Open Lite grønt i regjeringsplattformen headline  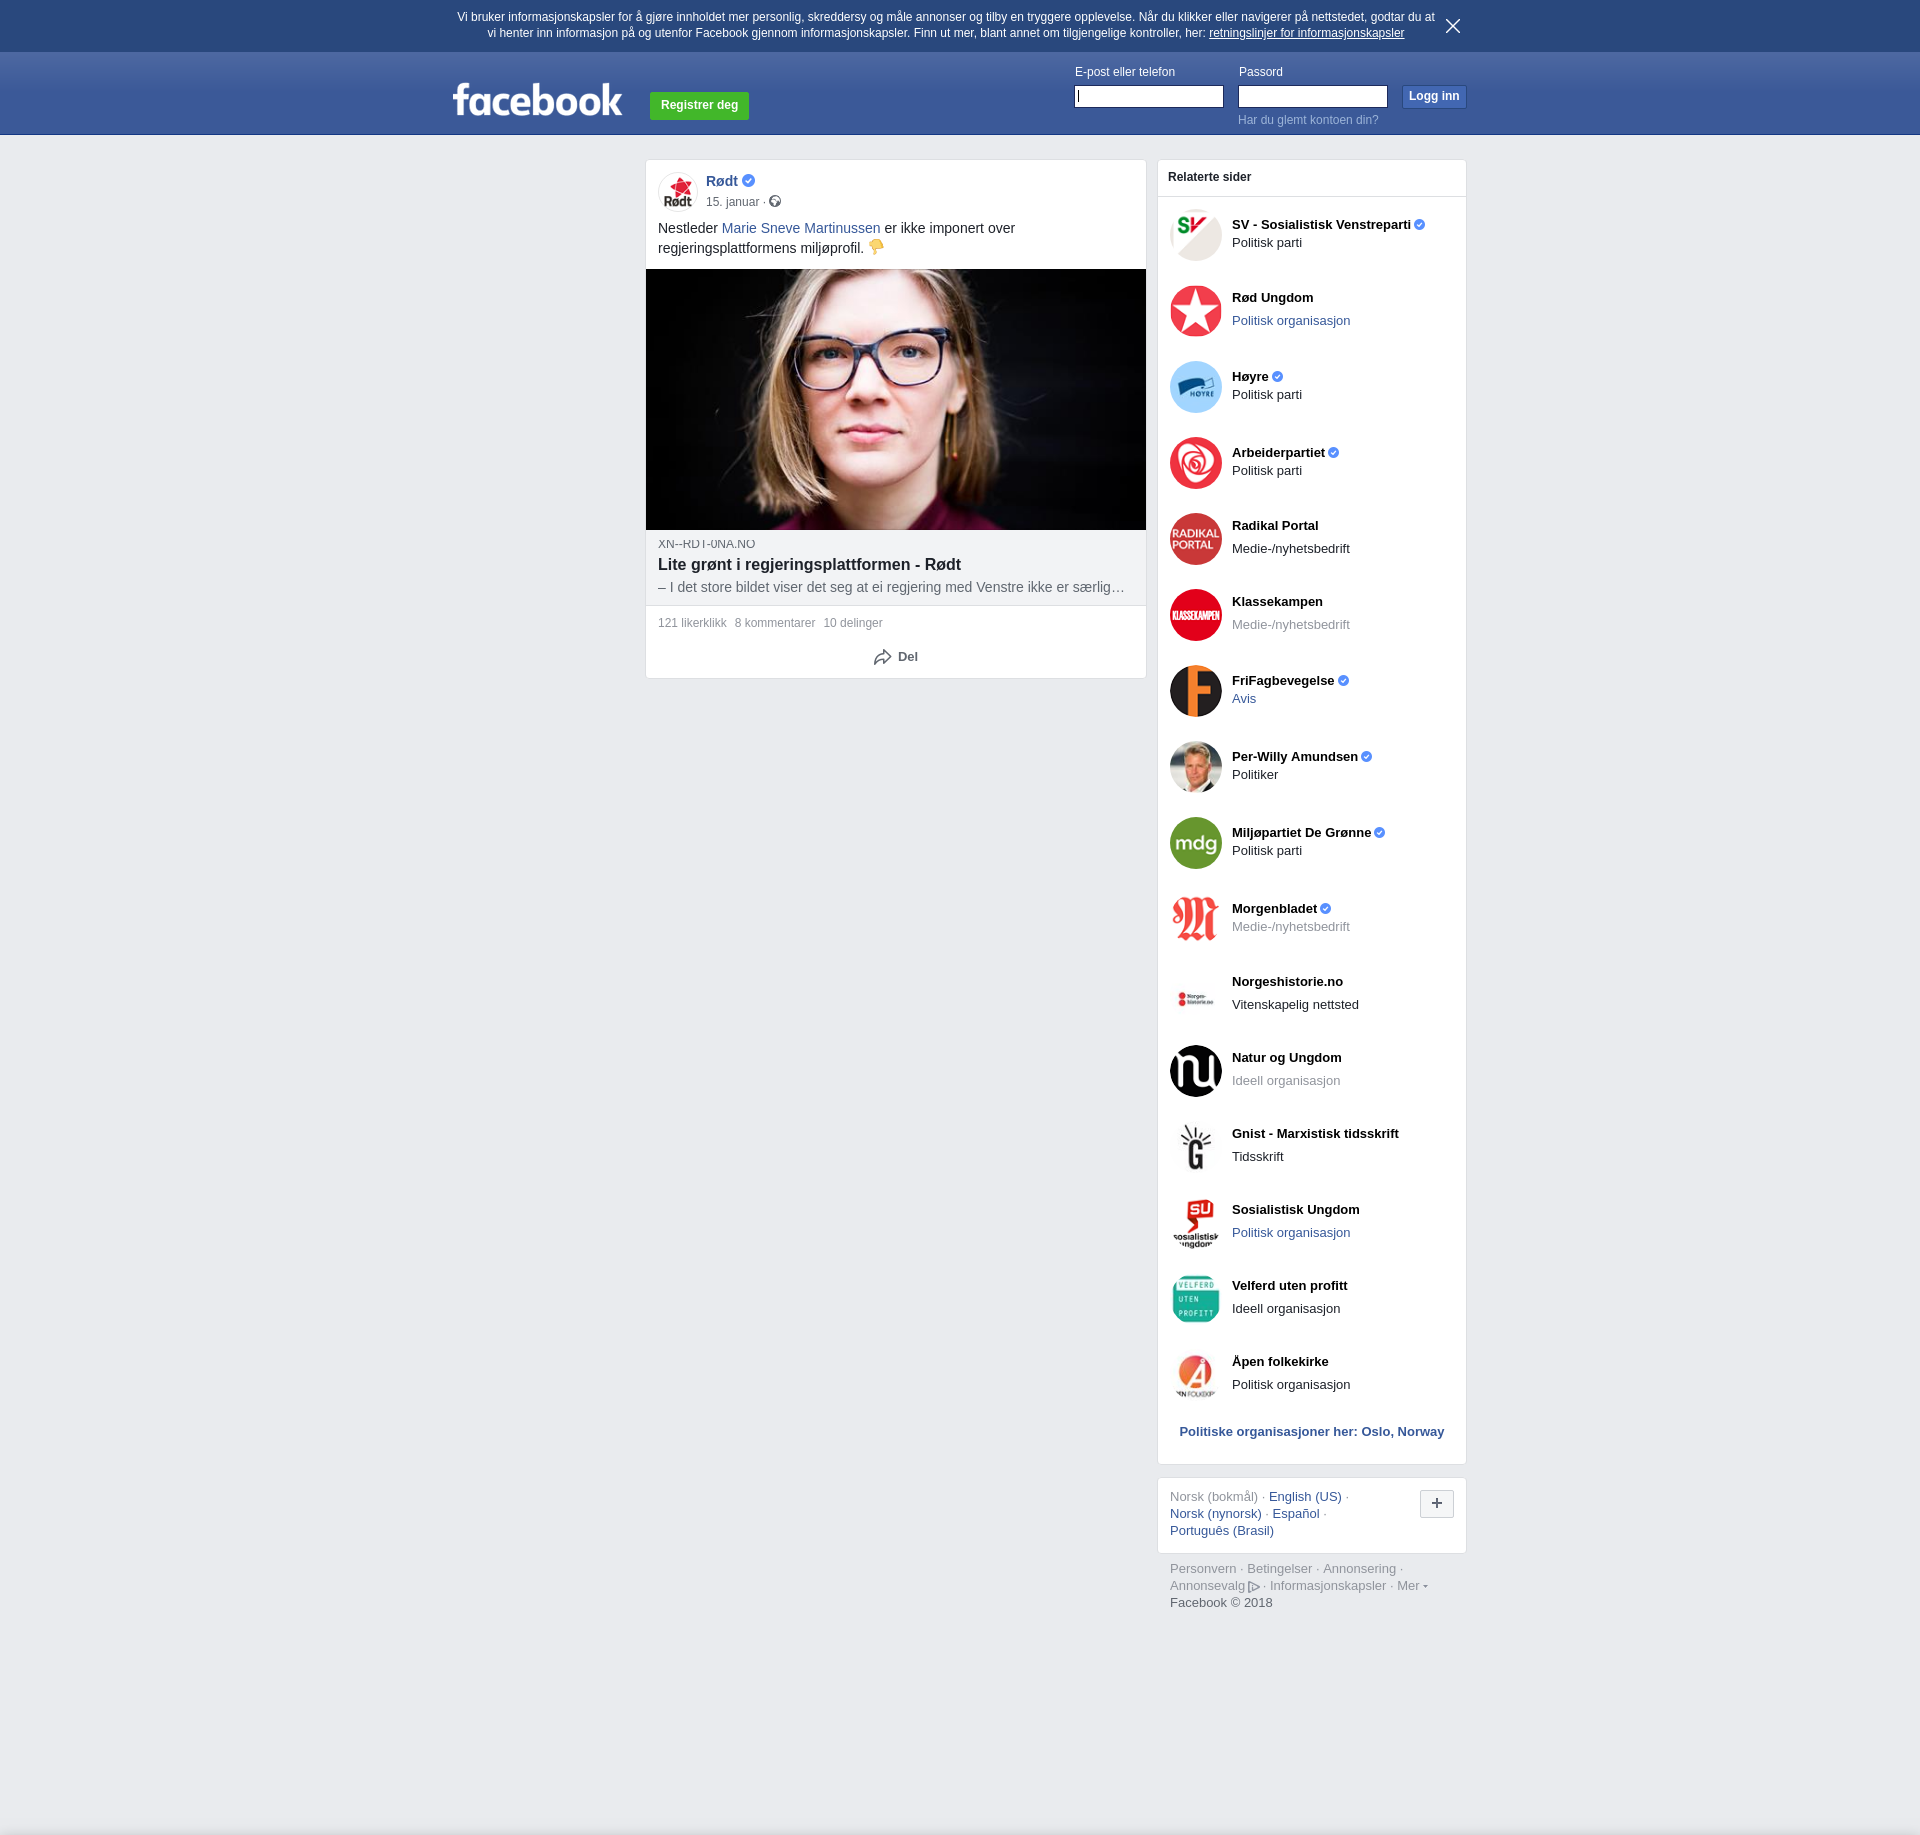(x=809, y=565)
